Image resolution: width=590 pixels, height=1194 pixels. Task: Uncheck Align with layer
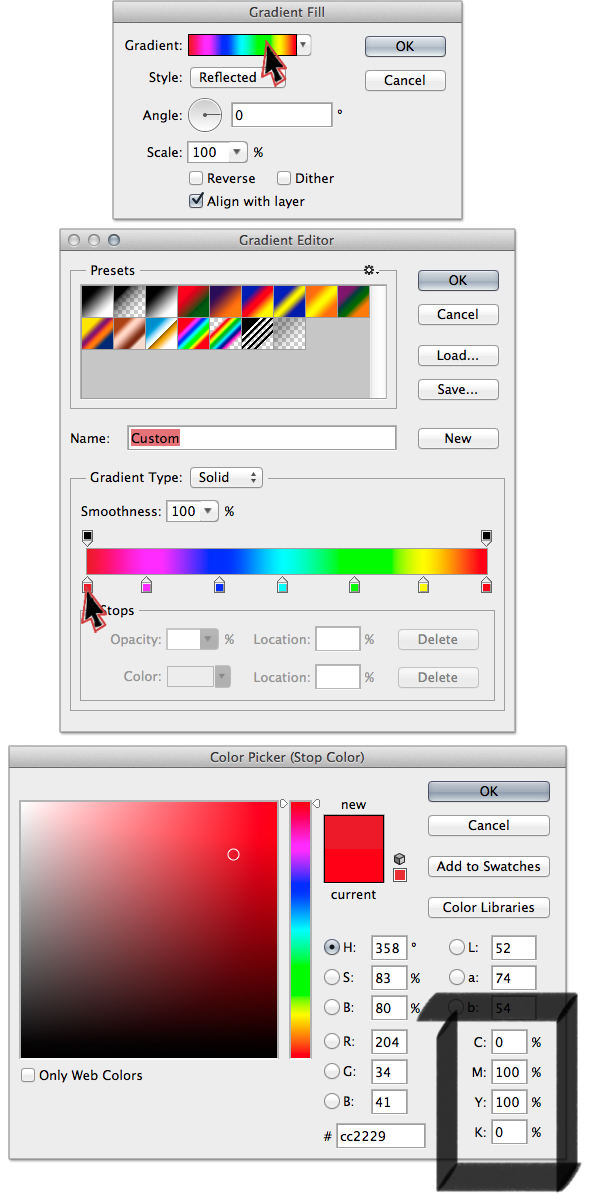pyautogui.click(x=196, y=201)
